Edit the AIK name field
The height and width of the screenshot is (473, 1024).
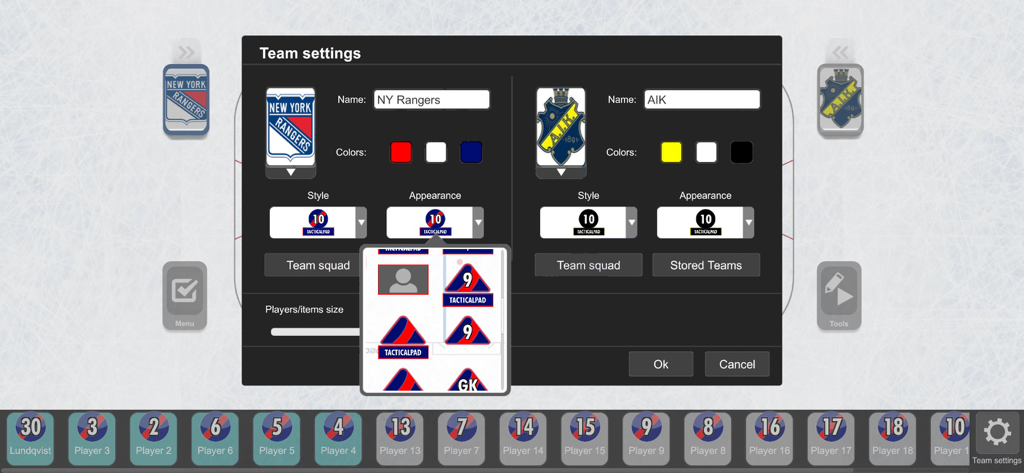point(702,100)
